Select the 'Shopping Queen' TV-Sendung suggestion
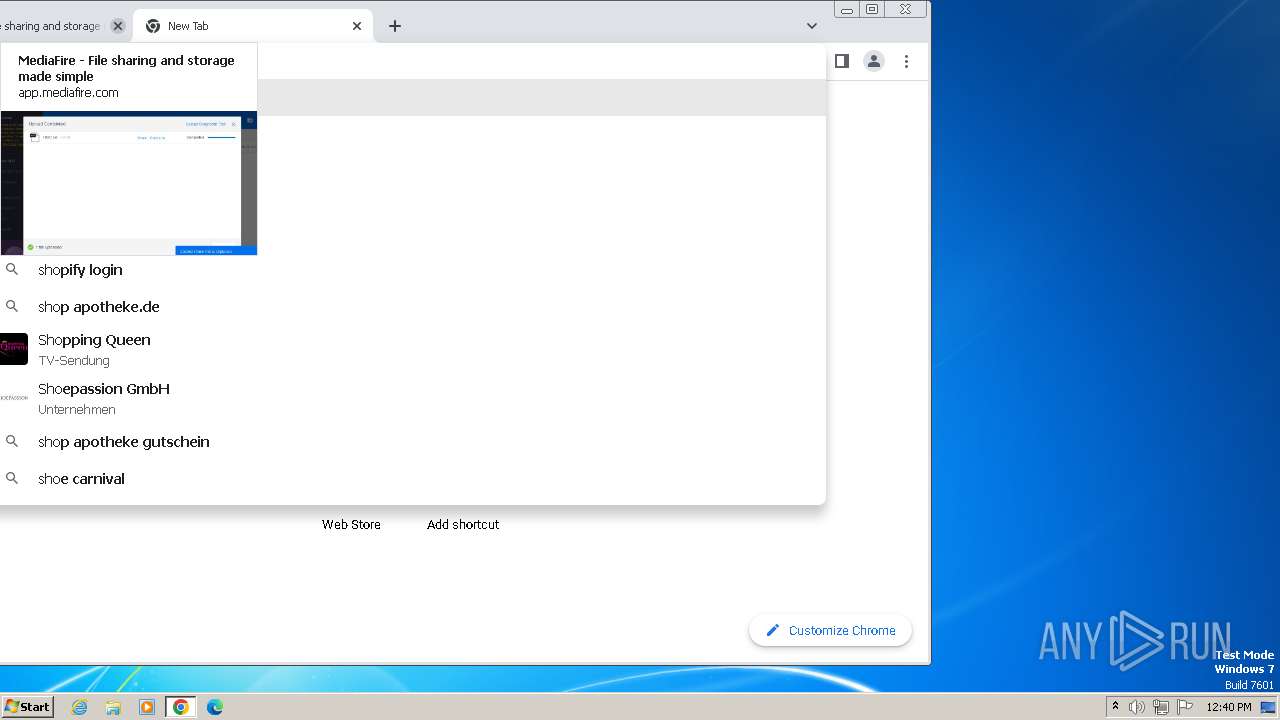Image resolution: width=1280 pixels, height=720 pixels. pos(413,349)
